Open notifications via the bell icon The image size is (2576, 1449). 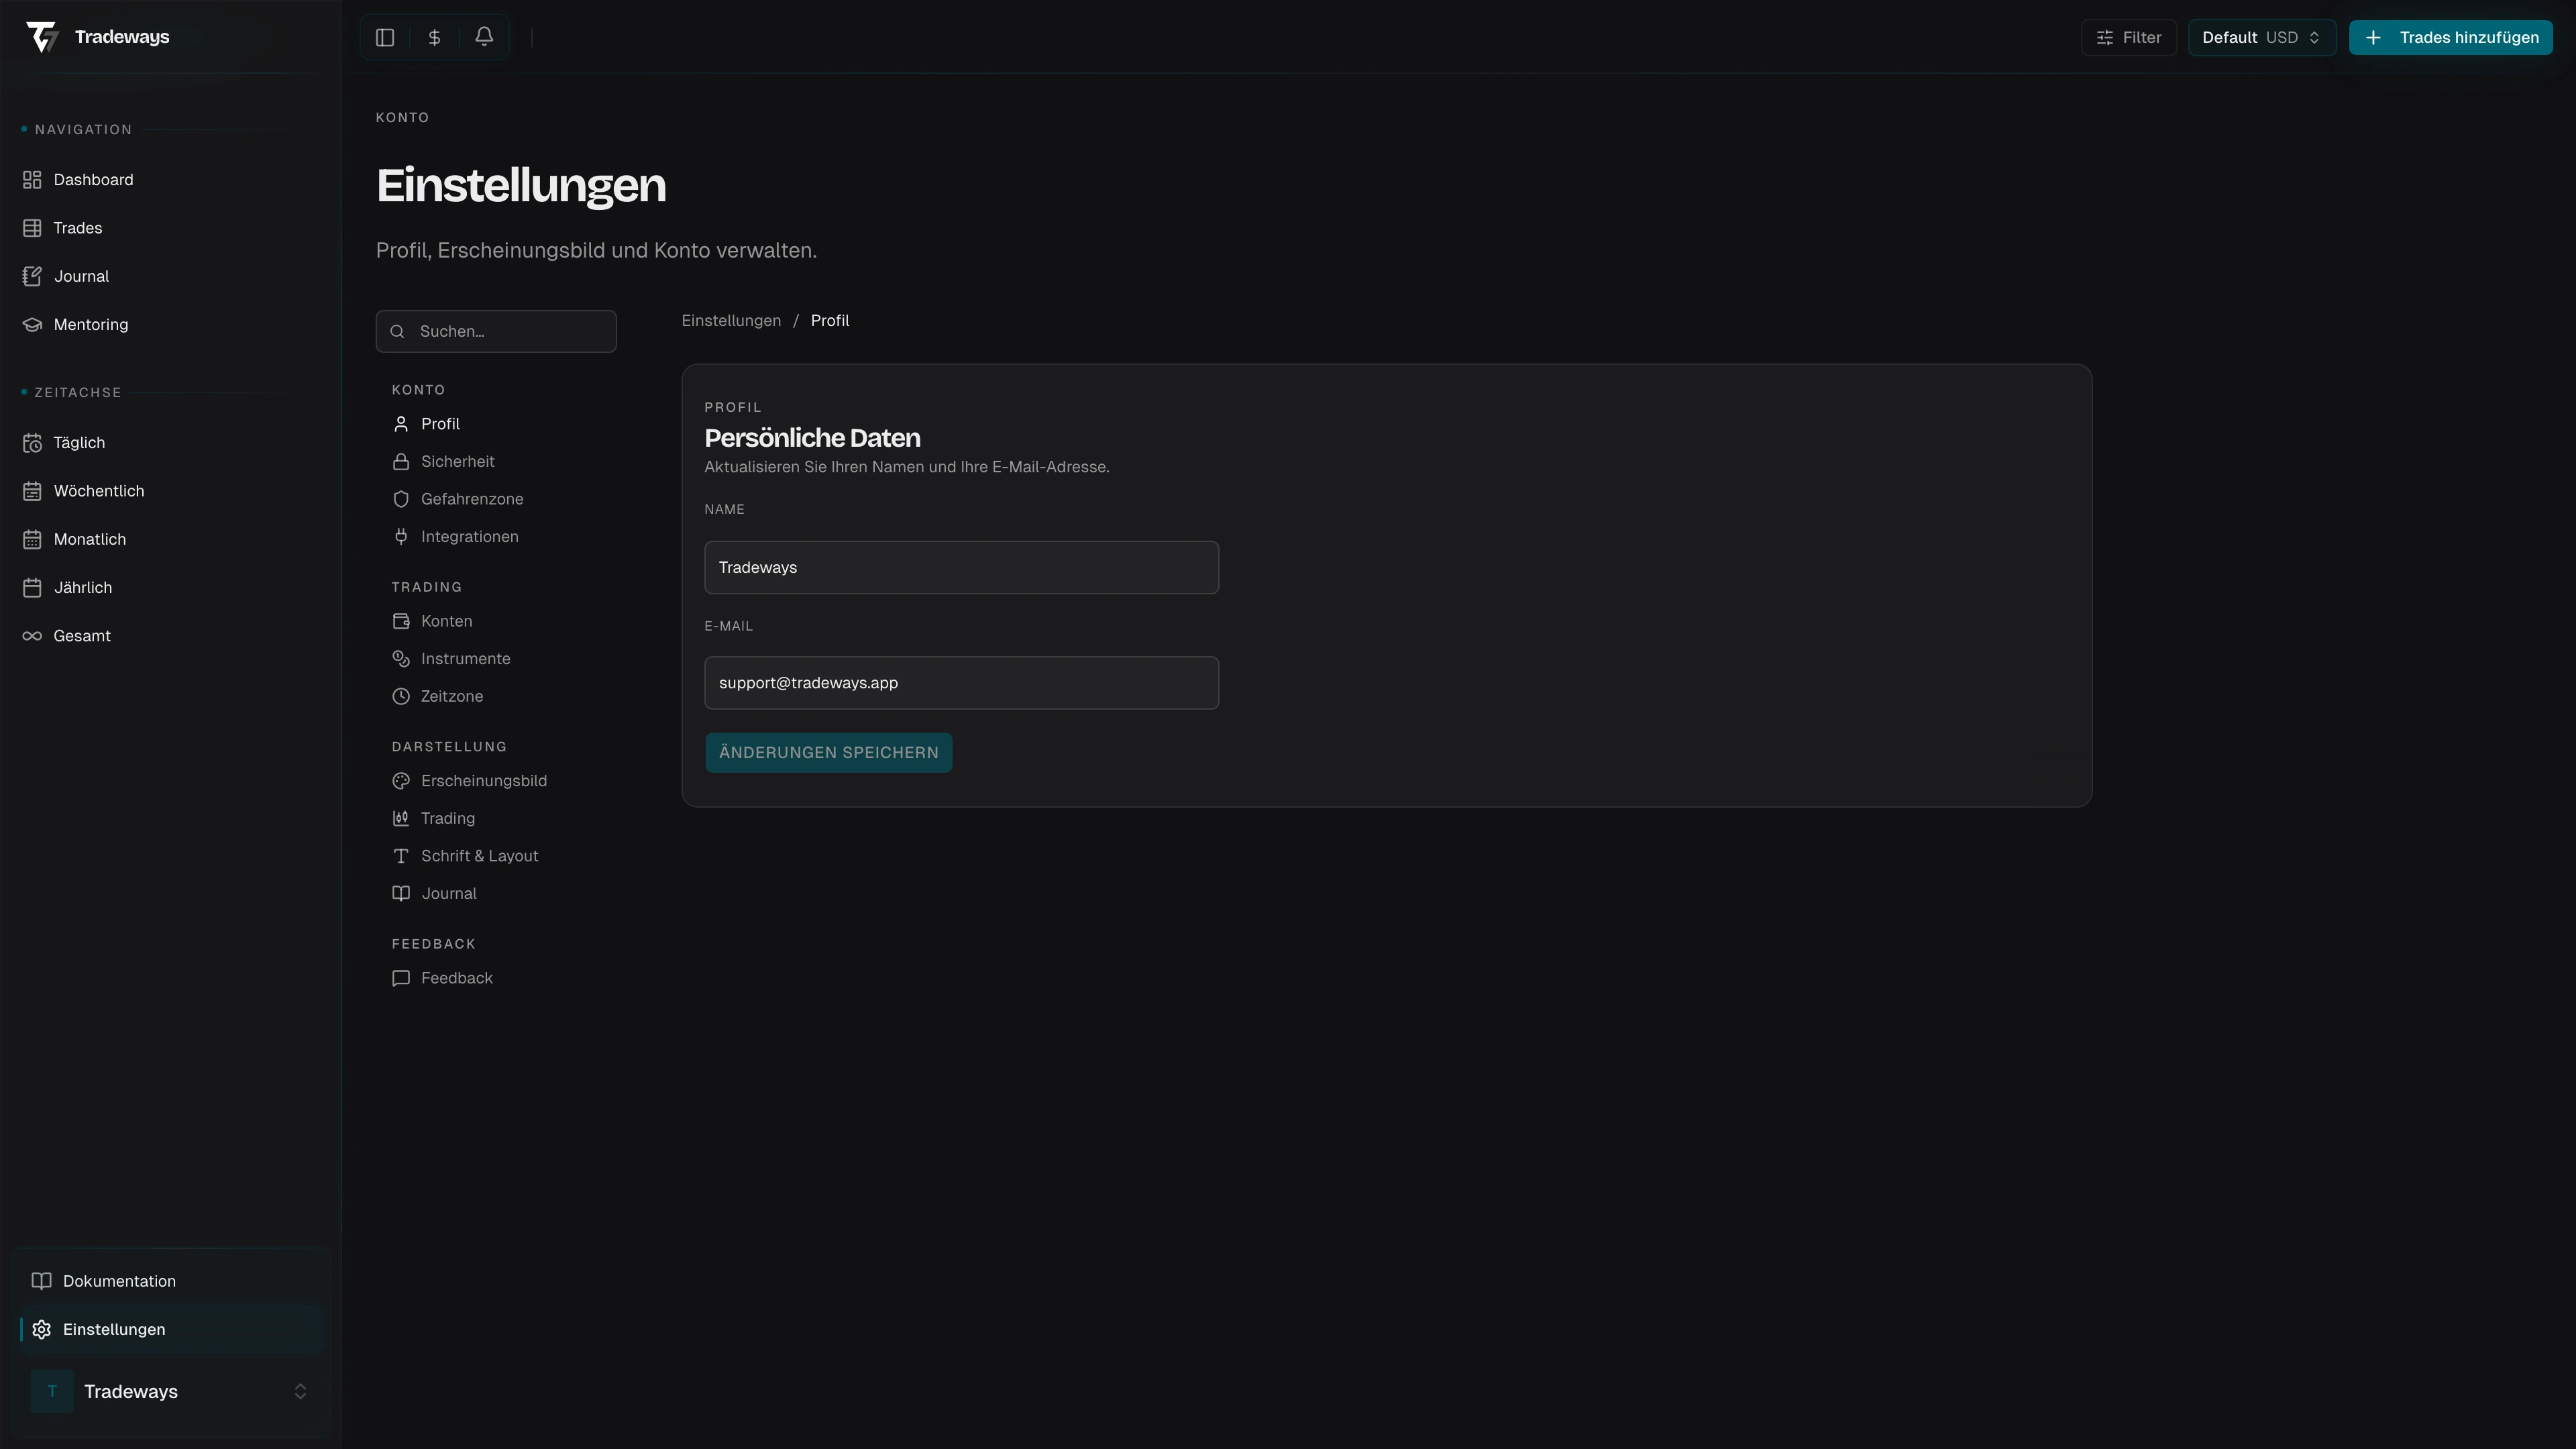(x=484, y=37)
